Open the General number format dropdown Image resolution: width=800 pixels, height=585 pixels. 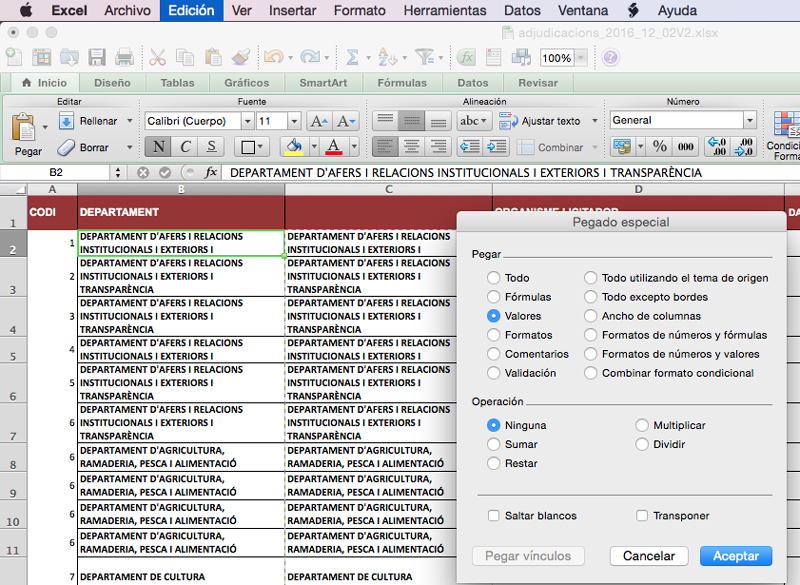749,120
